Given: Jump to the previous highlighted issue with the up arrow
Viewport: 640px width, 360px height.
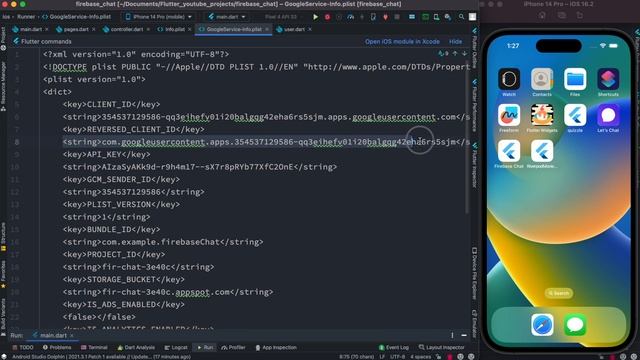Looking at the screenshot, I should tap(455, 53).
